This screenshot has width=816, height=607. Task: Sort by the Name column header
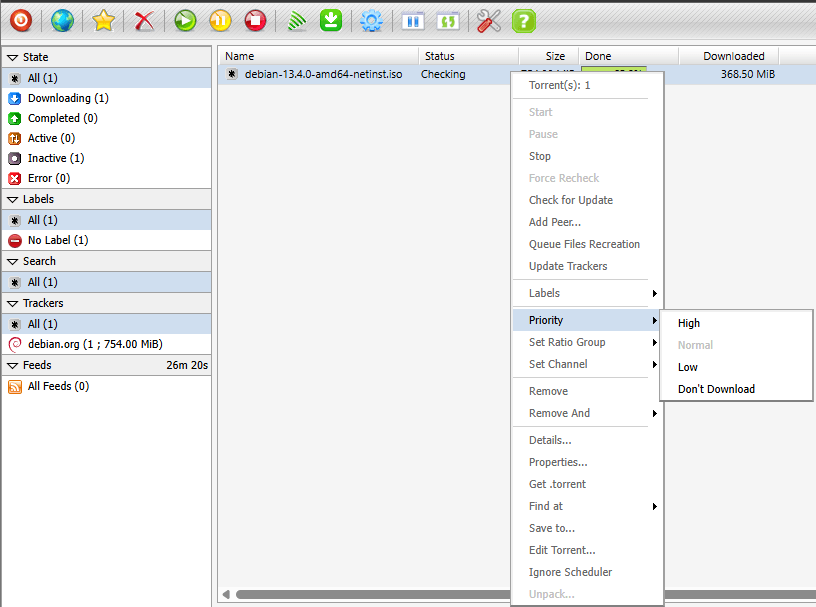[x=318, y=56]
